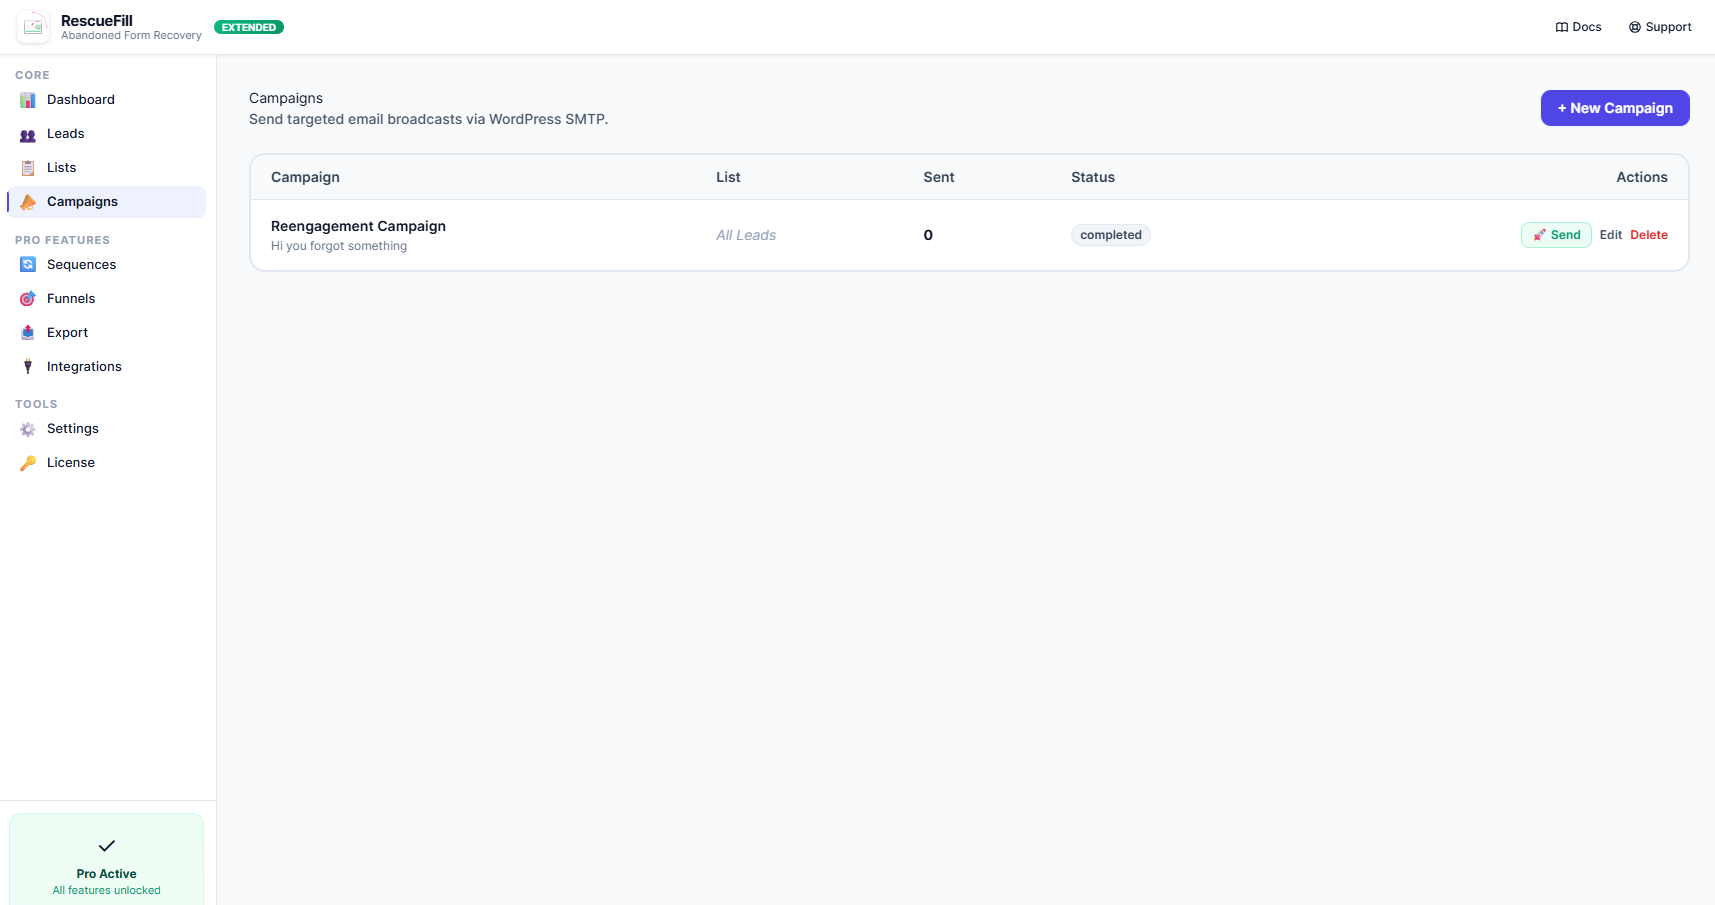Viewport: 1715px width, 905px height.
Task: Open the Support page
Action: (1660, 27)
